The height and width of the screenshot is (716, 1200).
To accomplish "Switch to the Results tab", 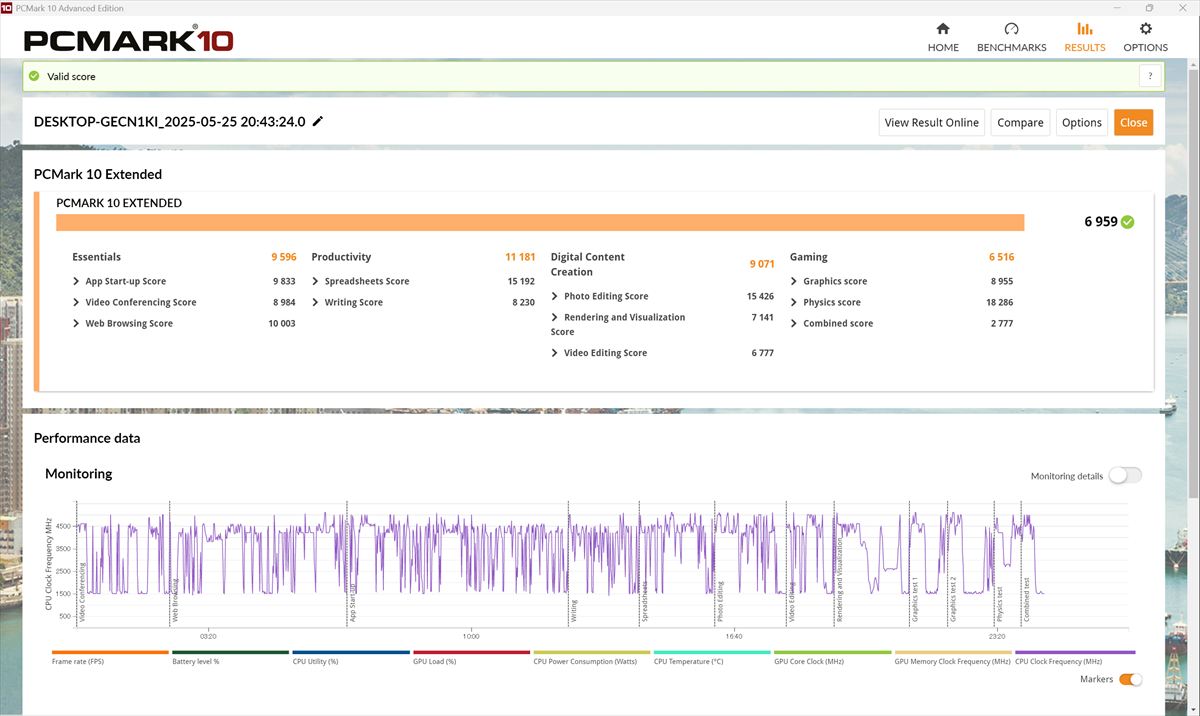I will [x=1085, y=38].
